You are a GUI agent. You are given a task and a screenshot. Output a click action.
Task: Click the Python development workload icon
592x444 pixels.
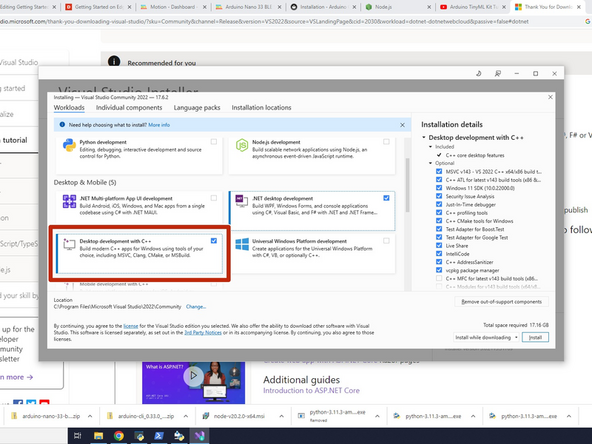click(x=69, y=145)
